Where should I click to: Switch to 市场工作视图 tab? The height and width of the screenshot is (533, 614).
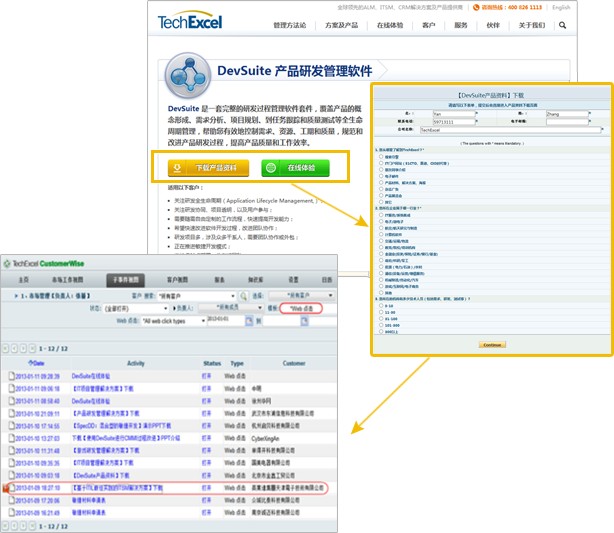67,280
